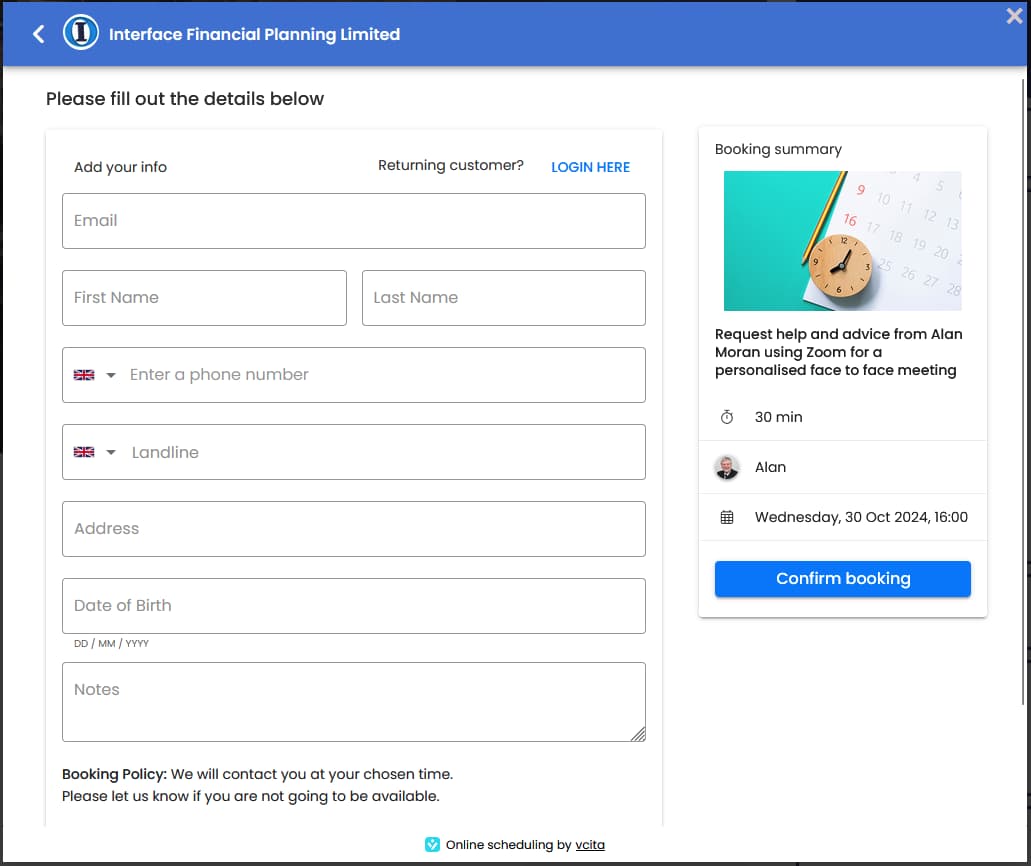Close the booking dialog with X
Viewport: 1031px width, 866px height.
click(x=1014, y=15)
